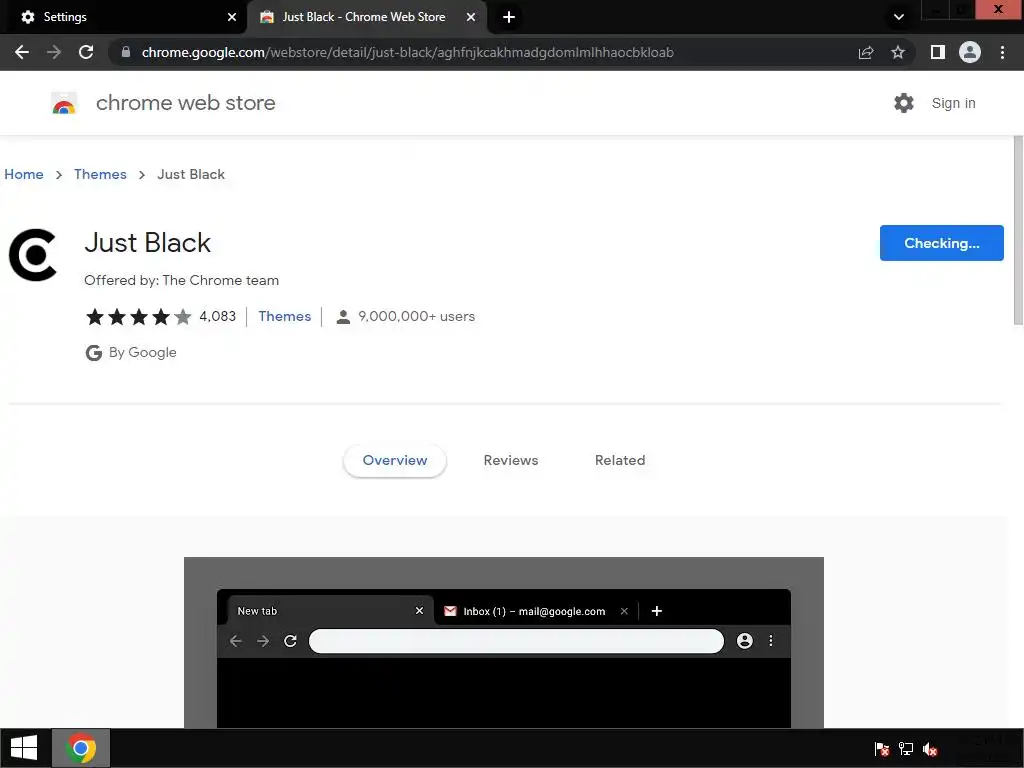Click the address bar URL

(x=408, y=52)
